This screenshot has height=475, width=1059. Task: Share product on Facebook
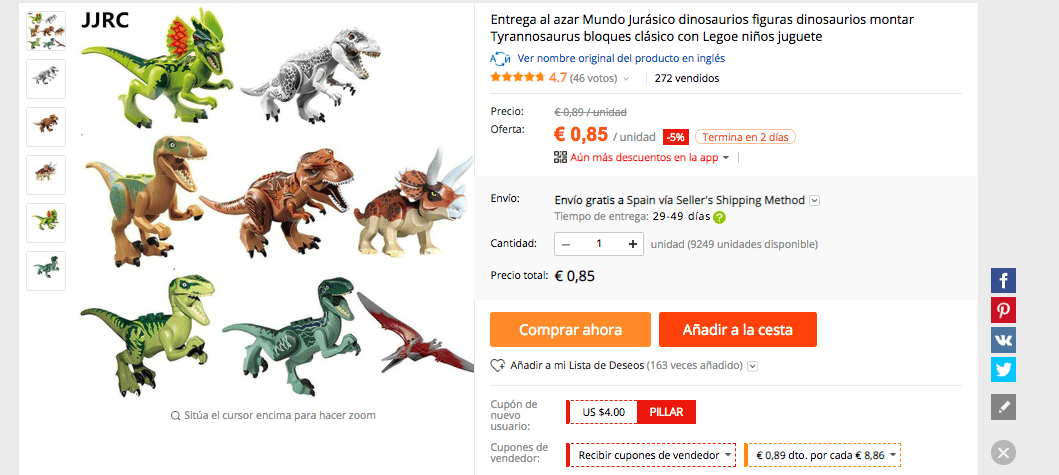coord(1003,280)
